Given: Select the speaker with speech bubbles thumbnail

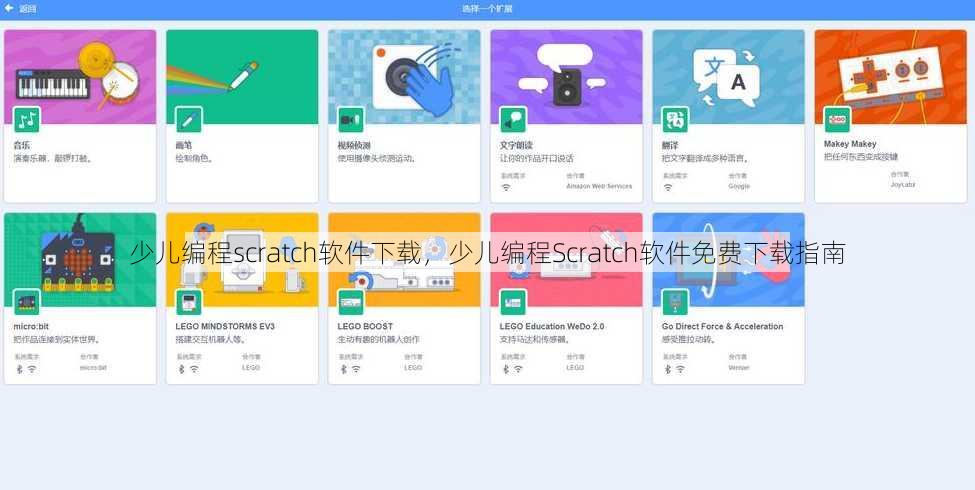Looking at the screenshot, I should (x=566, y=76).
